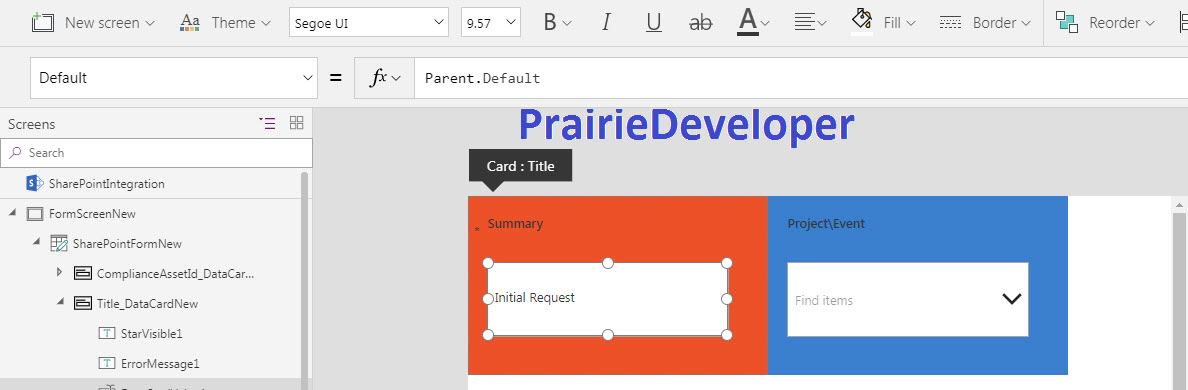Screen dimensions: 1188x390
Task: Select SharePointIntegration in the tree
Action: click(106, 183)
